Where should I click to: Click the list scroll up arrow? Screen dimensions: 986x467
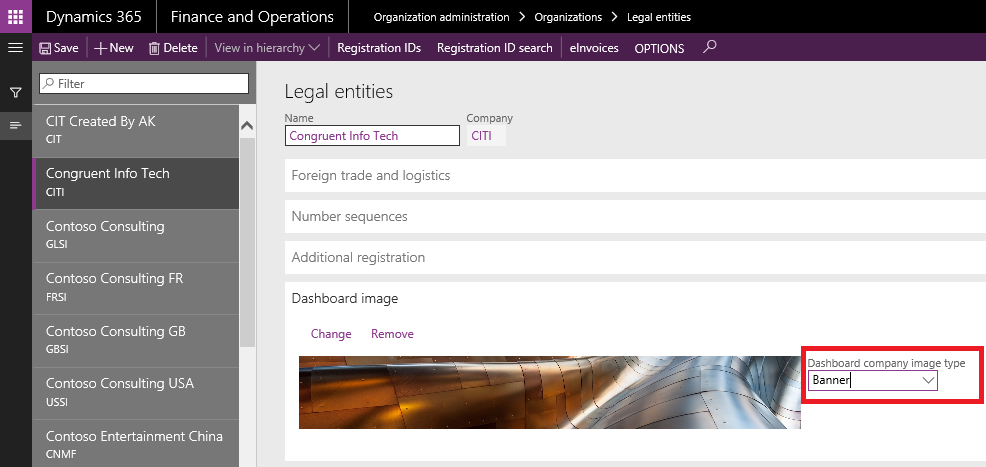click(247, 126)
